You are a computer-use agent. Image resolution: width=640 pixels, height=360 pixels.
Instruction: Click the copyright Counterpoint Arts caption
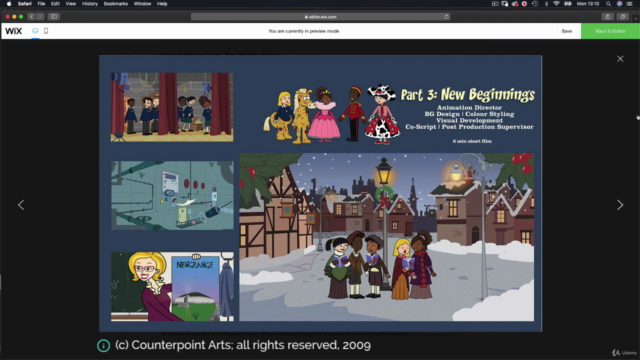coord(243,345)
